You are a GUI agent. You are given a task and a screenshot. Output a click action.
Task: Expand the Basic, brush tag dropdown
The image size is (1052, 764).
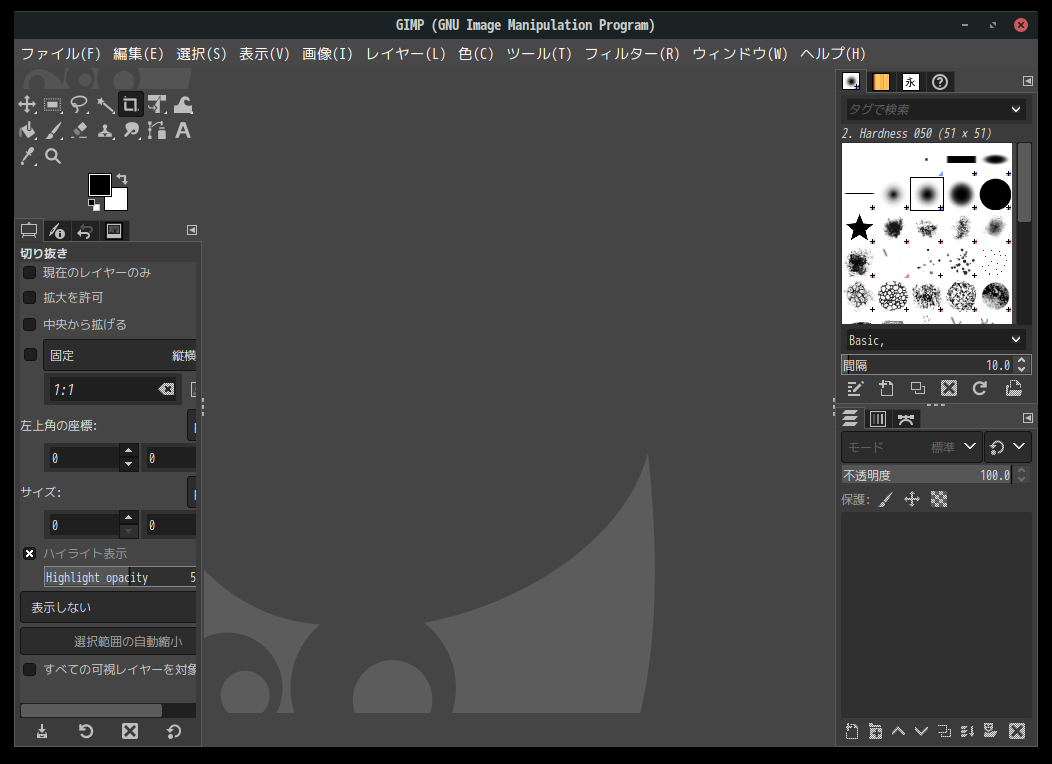[x=1016, y=340]
